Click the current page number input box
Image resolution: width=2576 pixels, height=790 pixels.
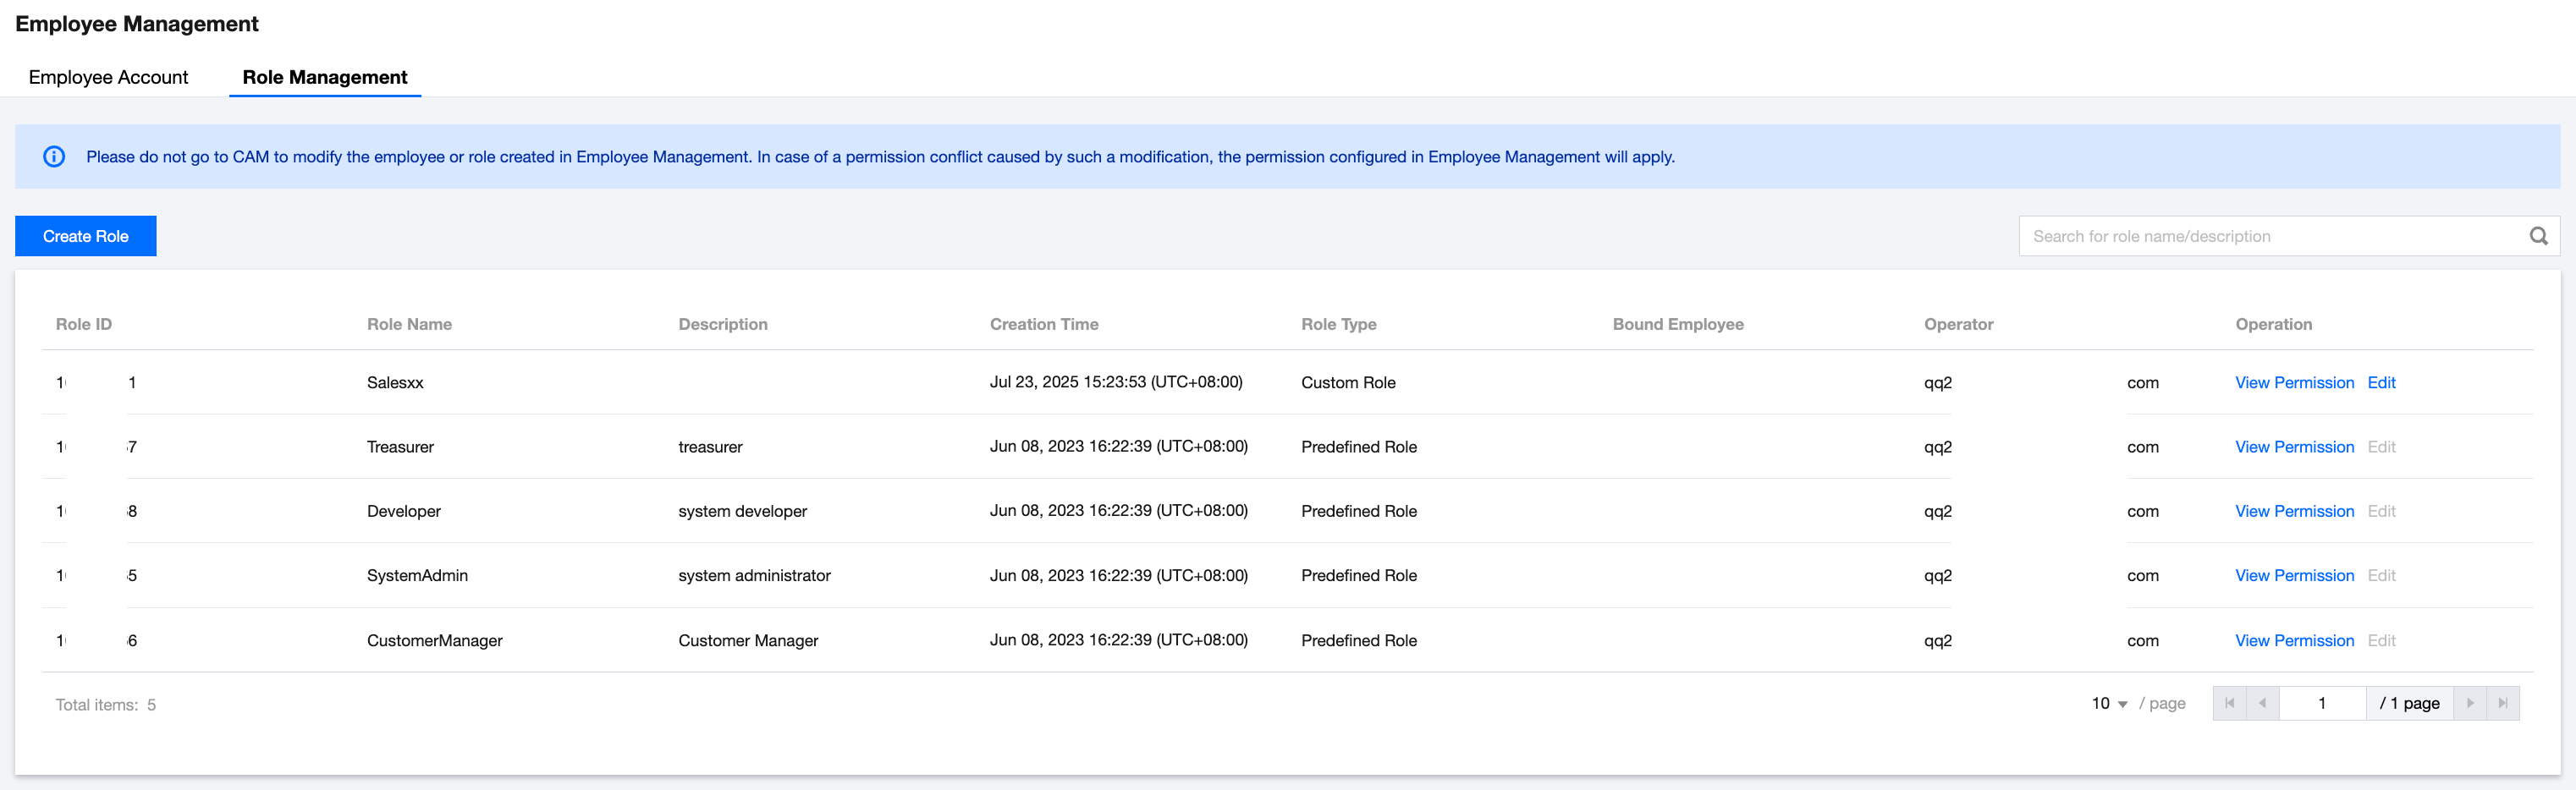tap(2321, 703)
